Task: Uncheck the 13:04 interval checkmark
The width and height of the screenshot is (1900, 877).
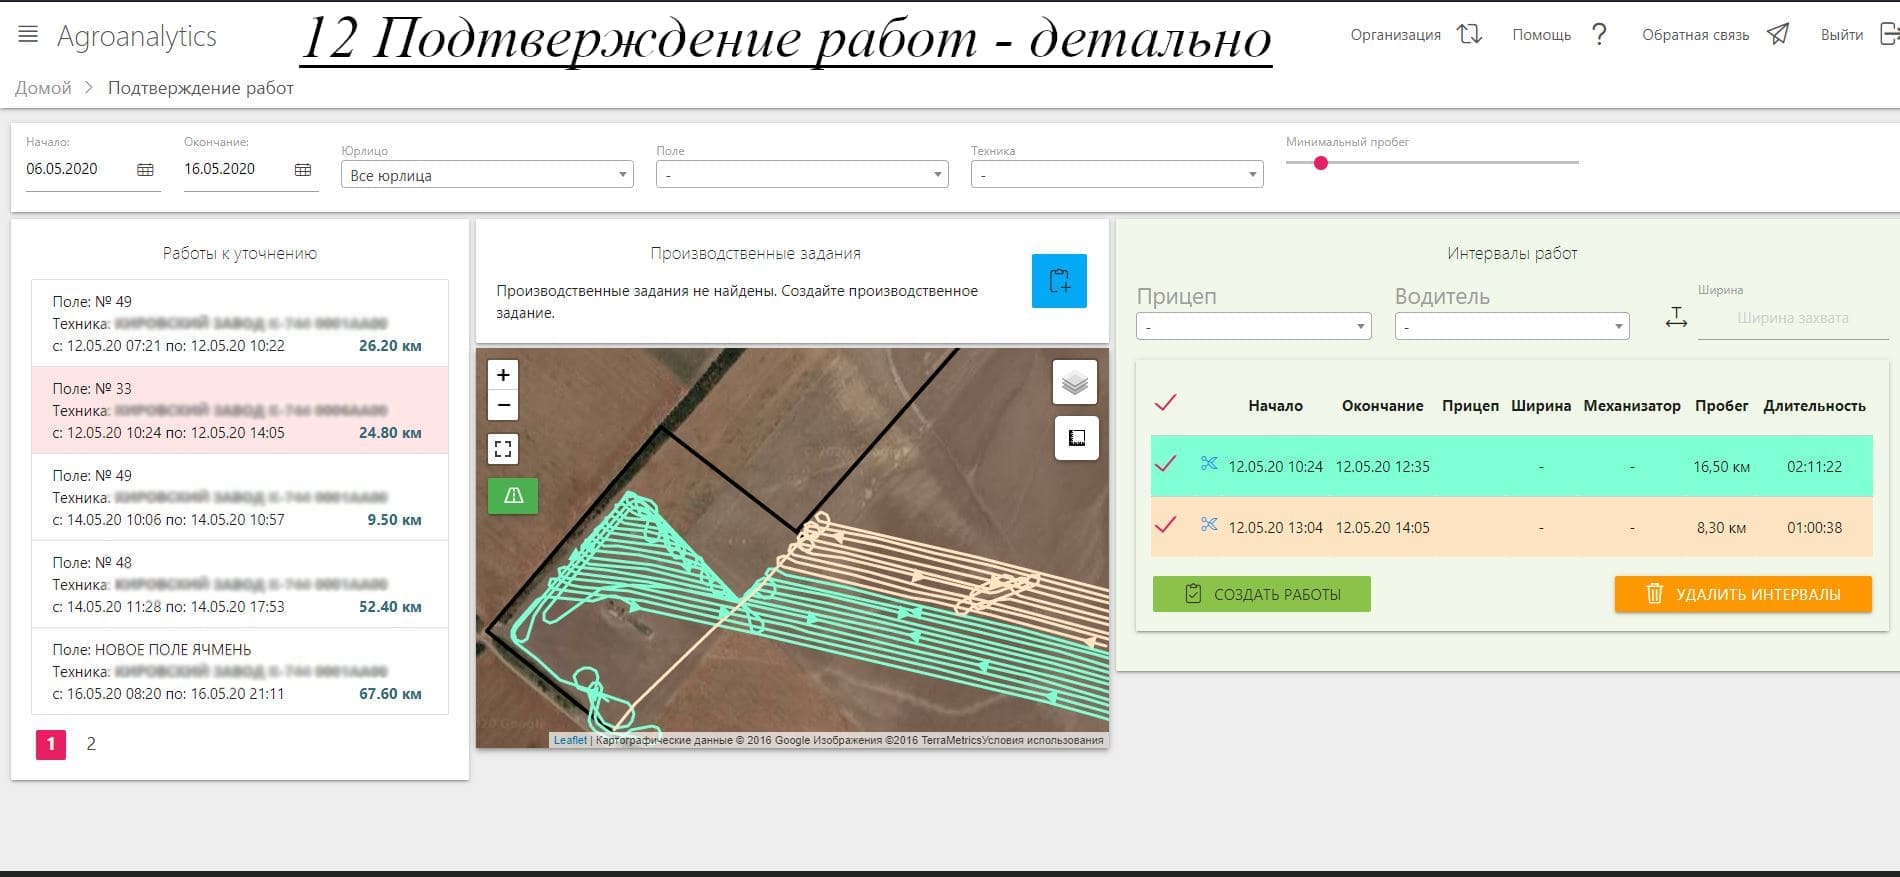Action: (1165, 525)
